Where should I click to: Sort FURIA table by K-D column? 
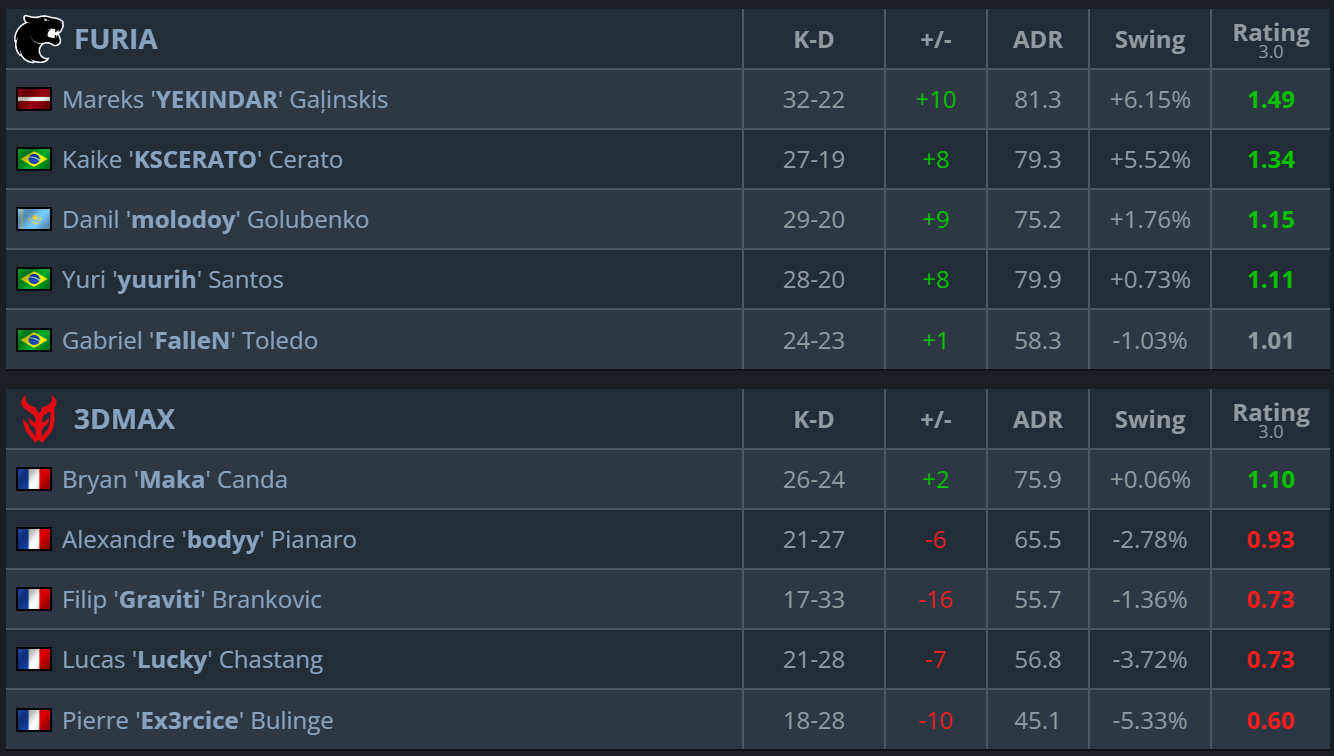click(814, 40)
